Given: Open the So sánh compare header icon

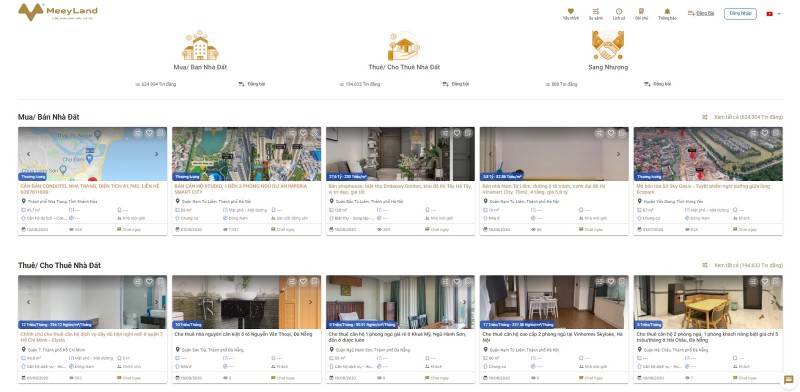Looking at the screenshot, I should 595,14.
